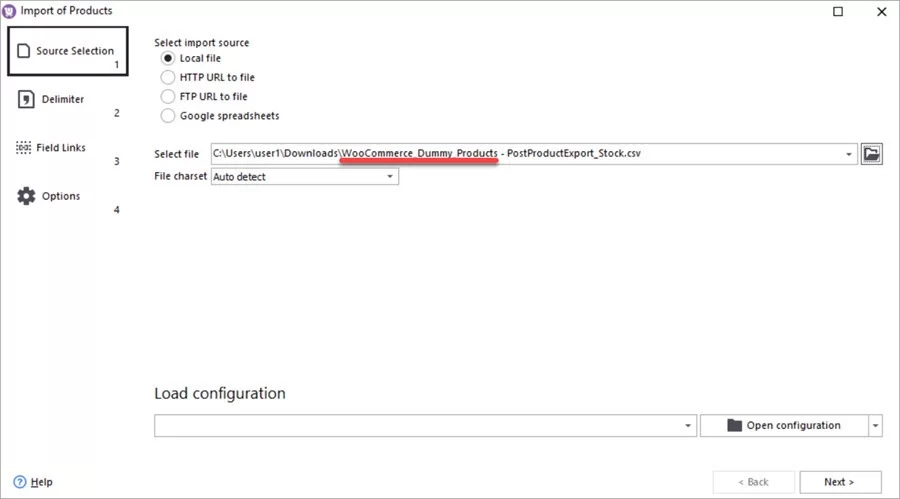Go to the Field Links step
Image resolution: width=900 pixels, height=499 pixels.
(61, 148)
